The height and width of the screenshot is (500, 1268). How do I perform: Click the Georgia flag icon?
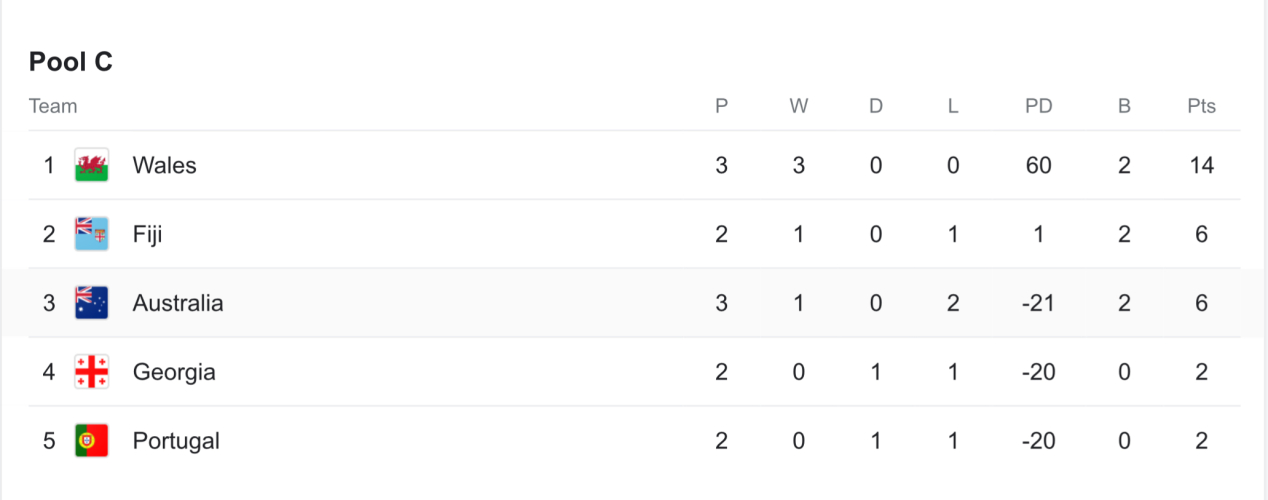click(92, 372)
